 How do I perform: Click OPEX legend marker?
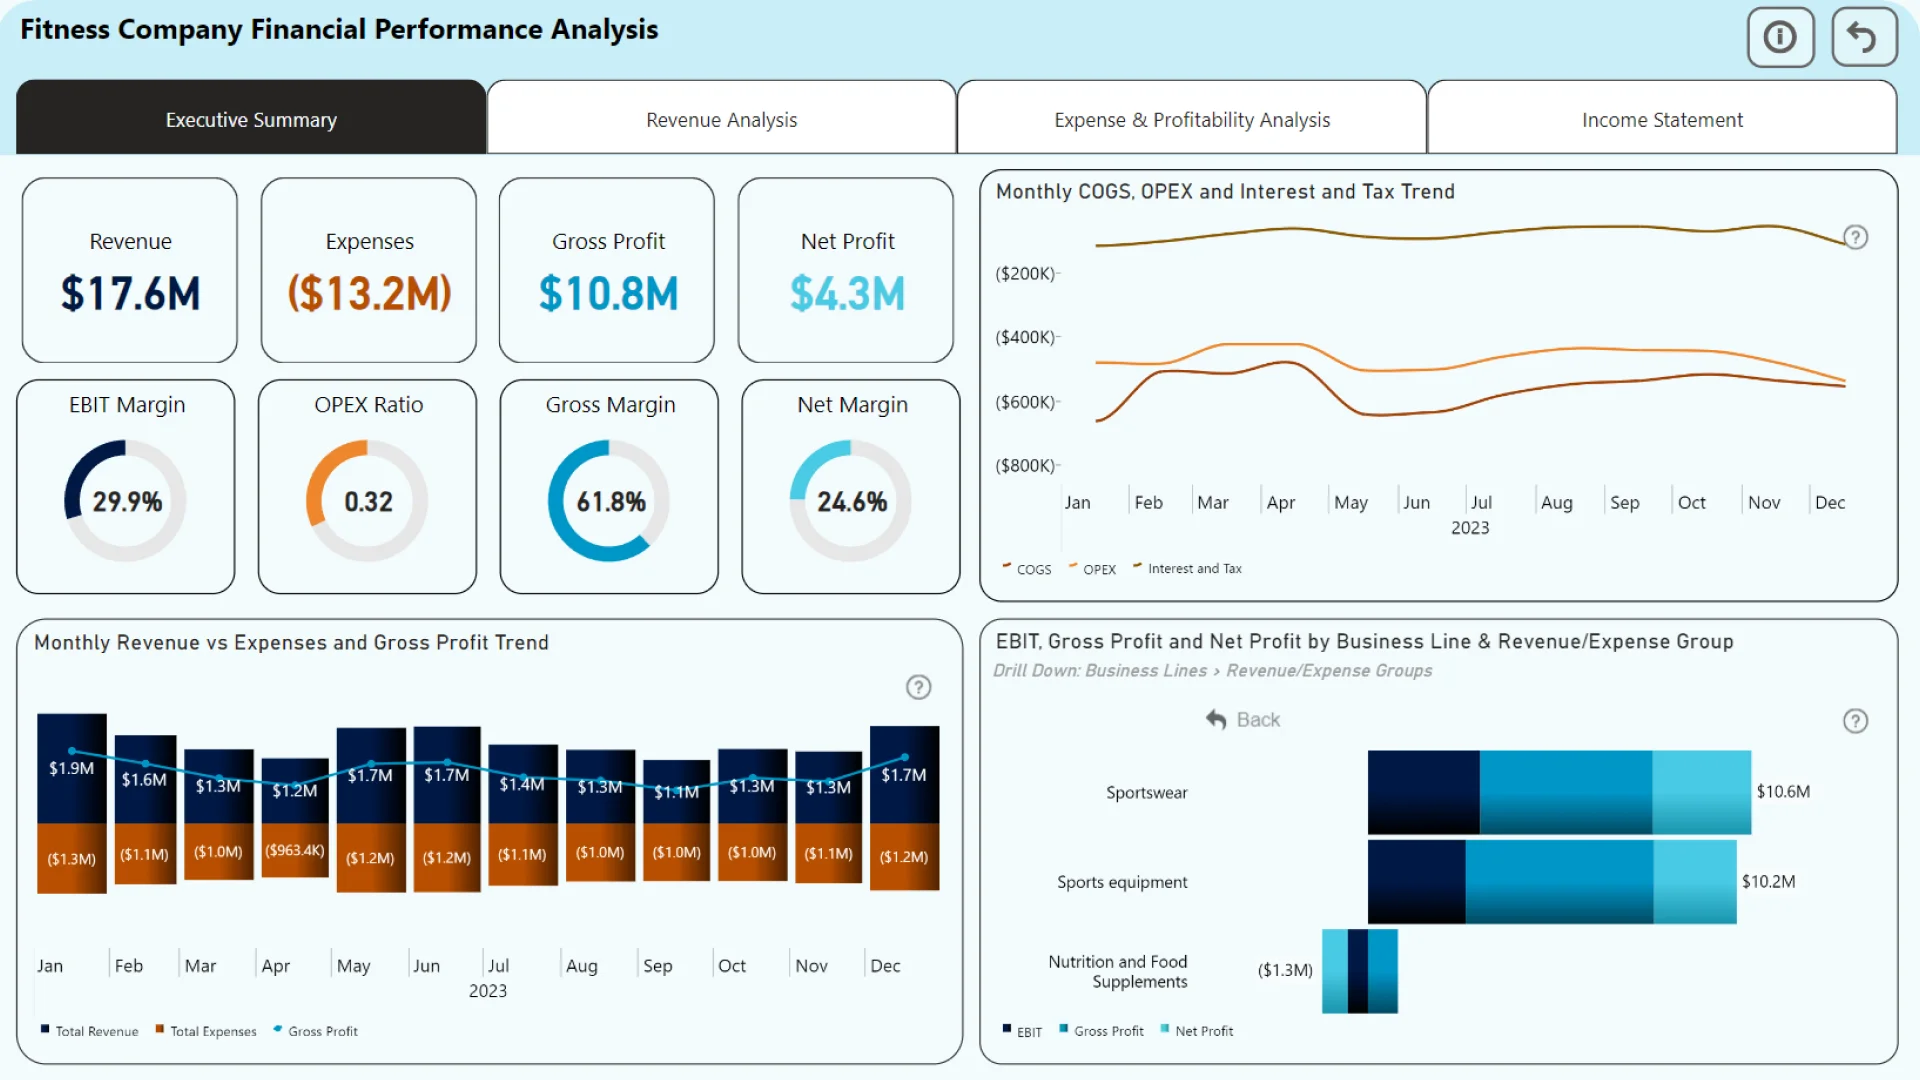coord(1073,566)
